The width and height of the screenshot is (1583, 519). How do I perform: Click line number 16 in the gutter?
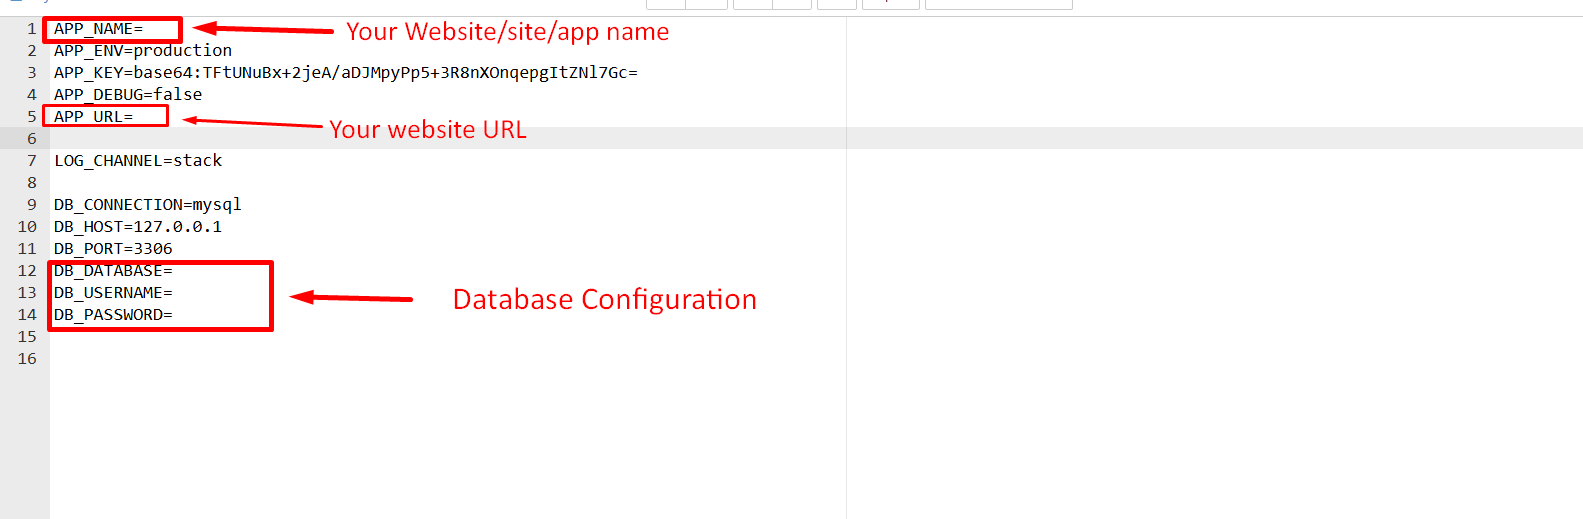coord(27,359)
